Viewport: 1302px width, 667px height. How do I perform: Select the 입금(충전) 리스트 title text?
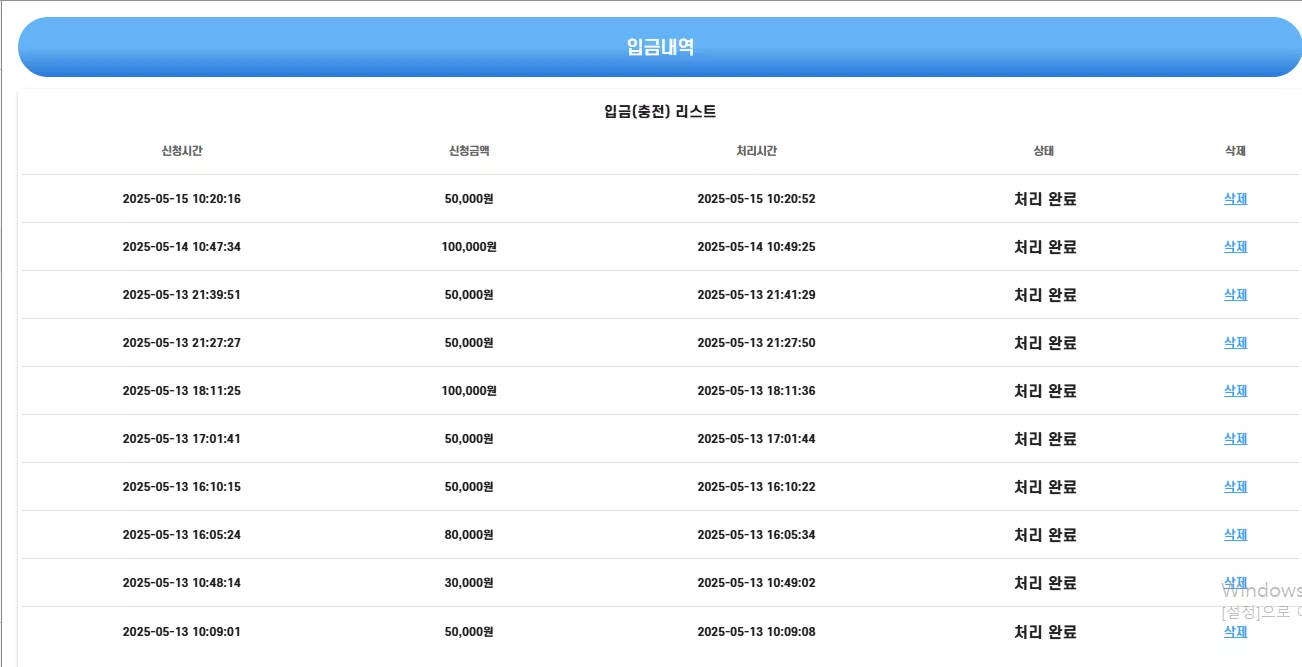click(x=660, y=112)
